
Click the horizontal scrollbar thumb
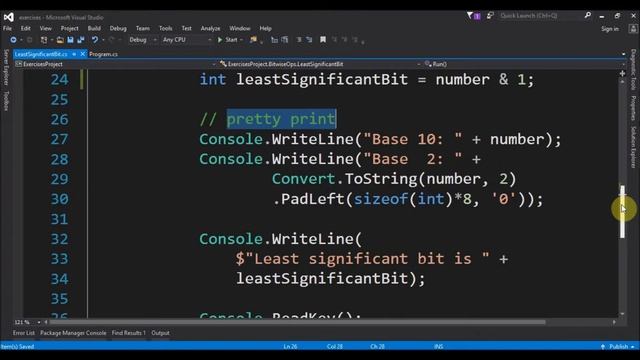point(297,322)
